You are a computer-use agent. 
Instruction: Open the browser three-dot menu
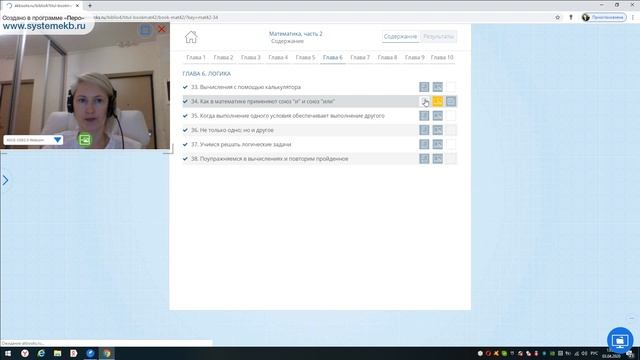[633, 17]
